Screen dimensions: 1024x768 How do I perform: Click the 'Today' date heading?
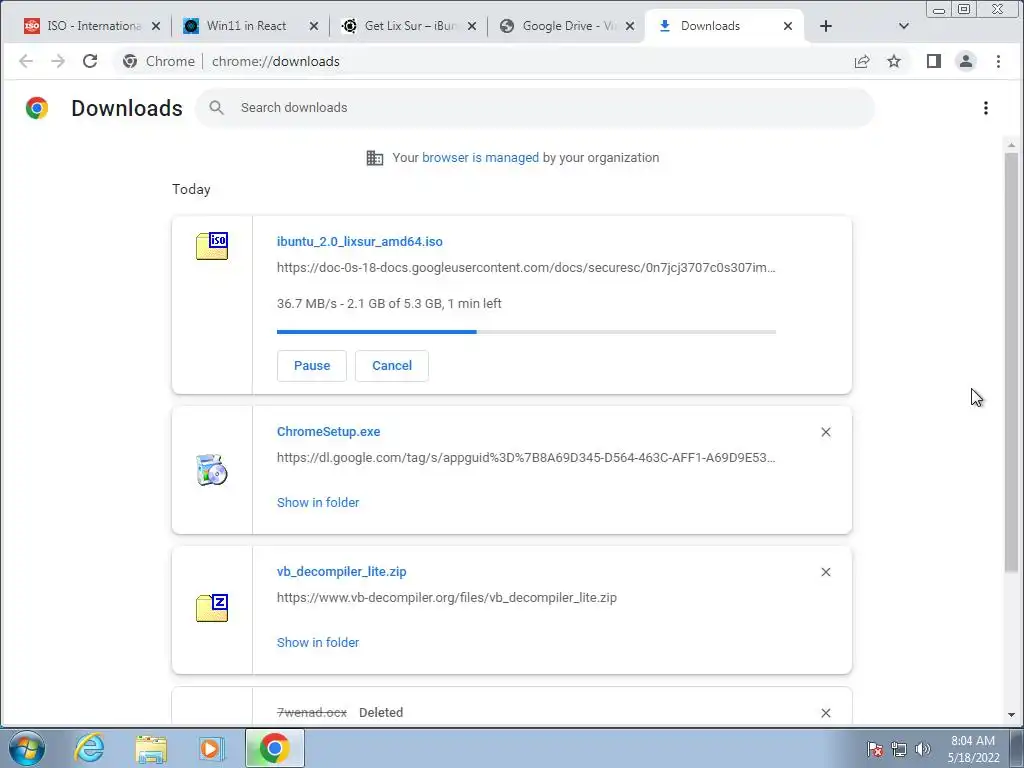click(x=191, y=189)
